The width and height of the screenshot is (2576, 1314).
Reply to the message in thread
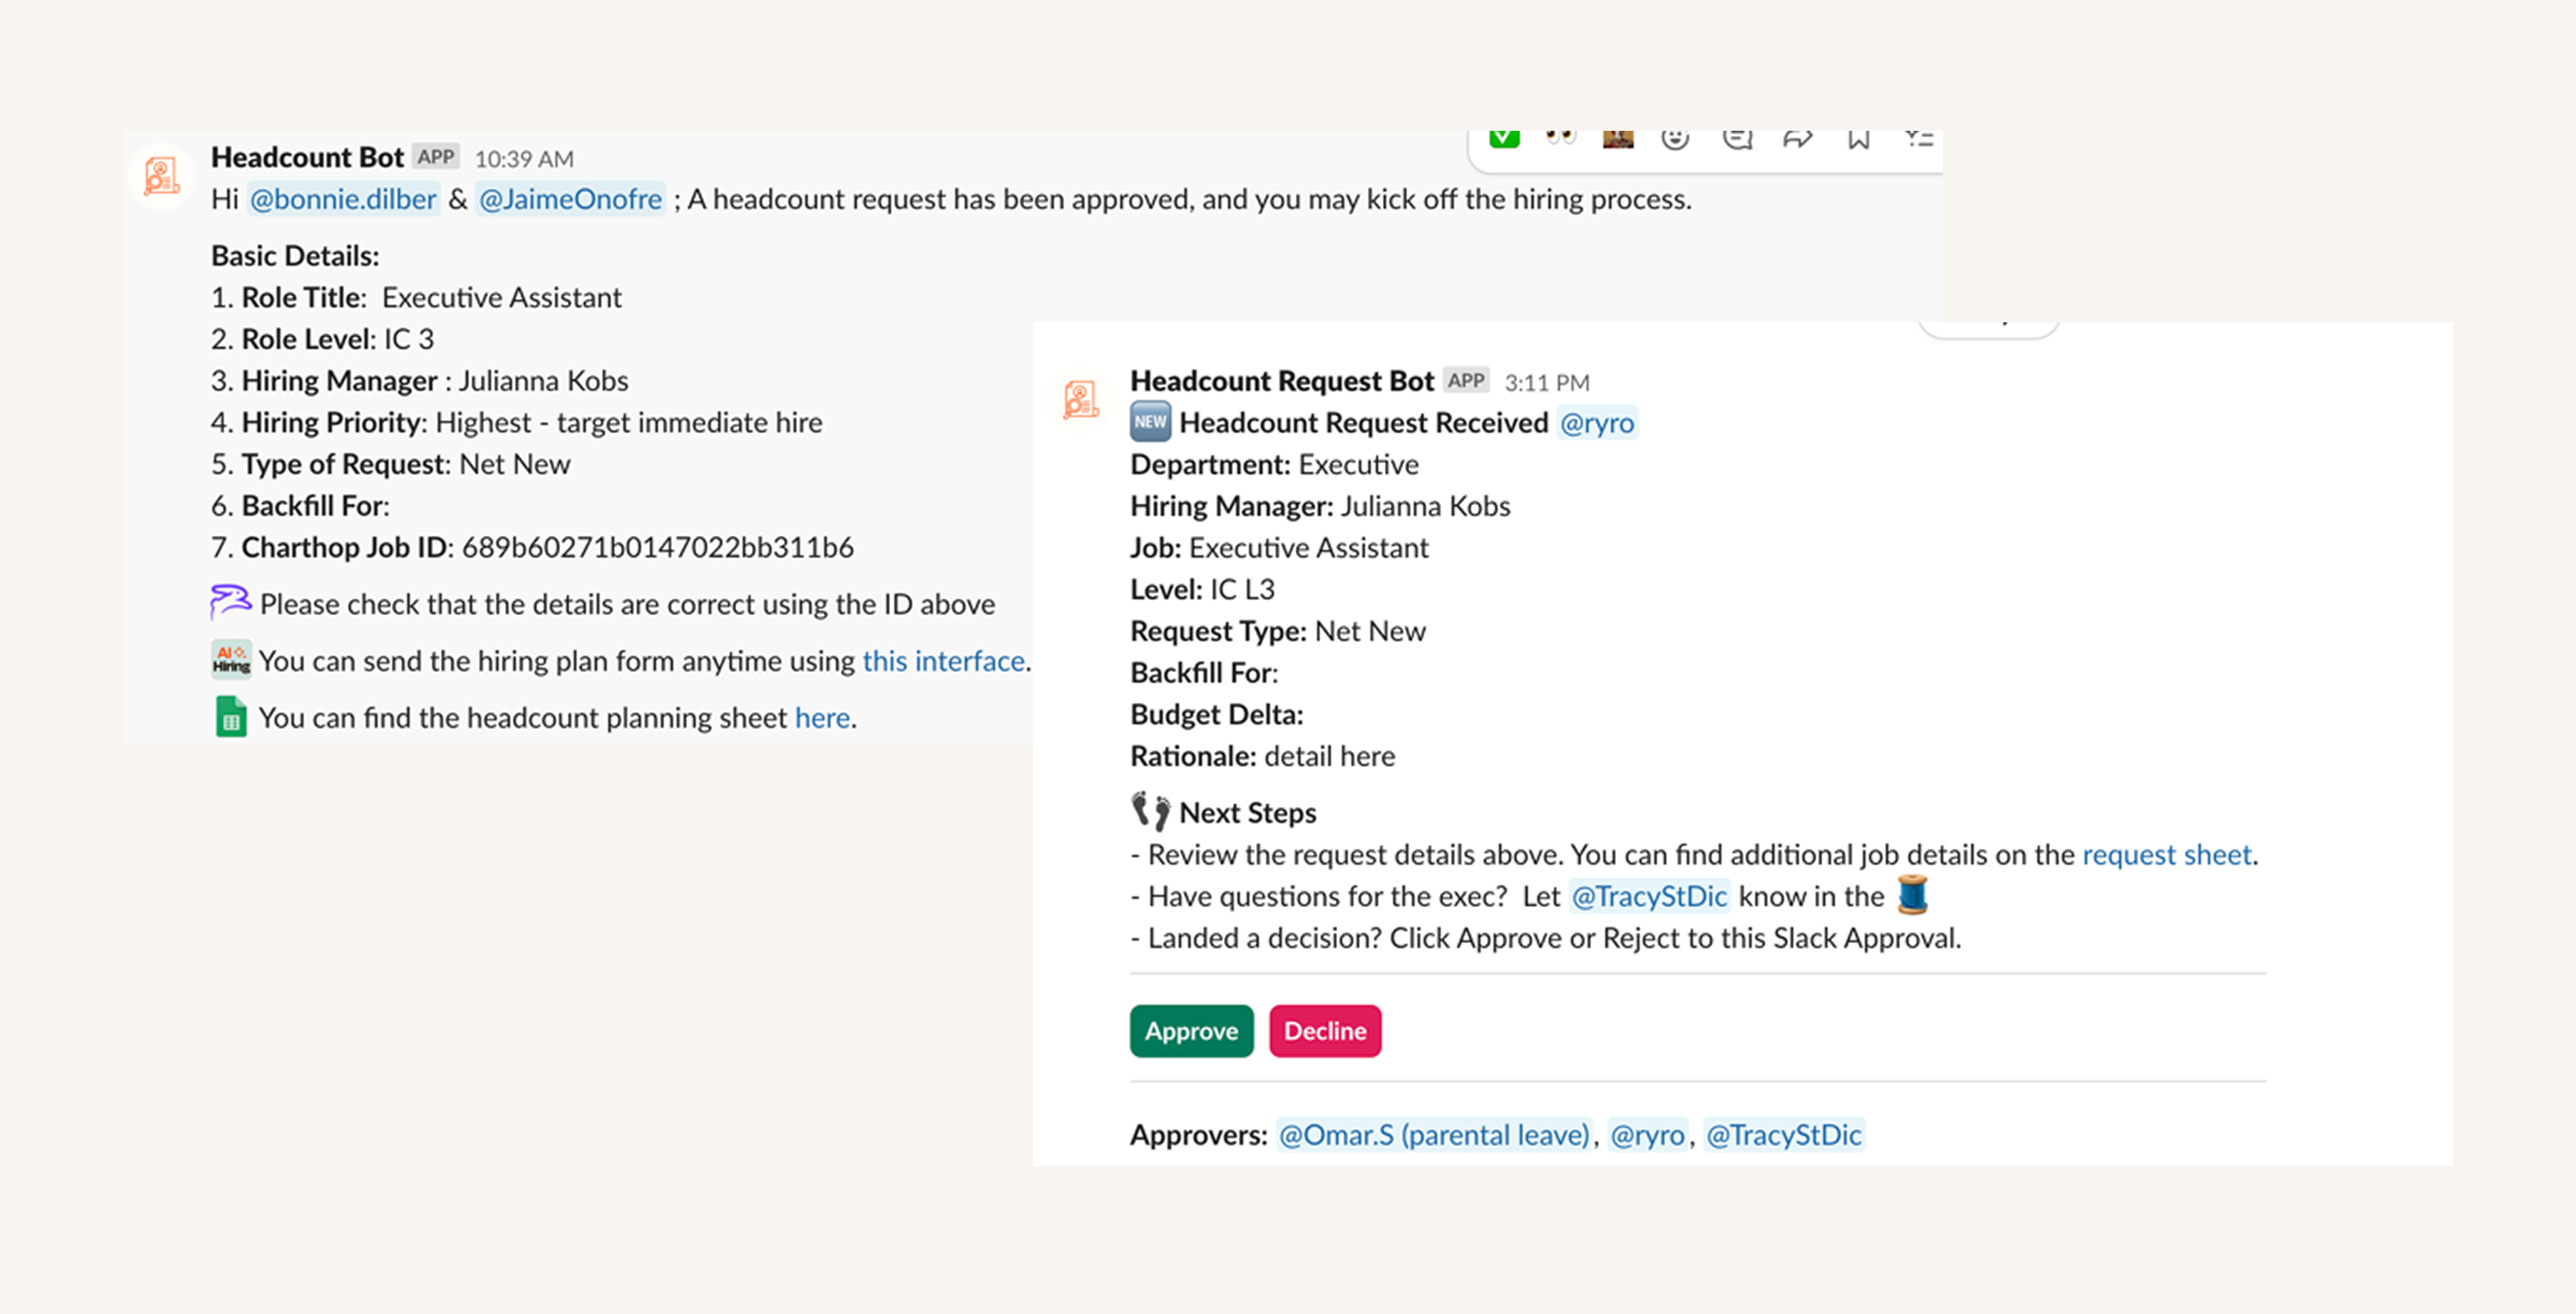[1738, 138]
